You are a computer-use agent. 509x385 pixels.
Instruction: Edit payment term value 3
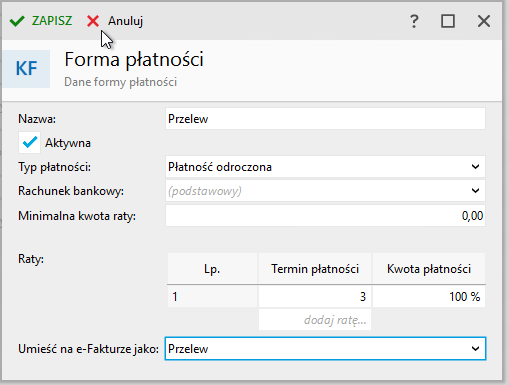click(x=315, y=296)
